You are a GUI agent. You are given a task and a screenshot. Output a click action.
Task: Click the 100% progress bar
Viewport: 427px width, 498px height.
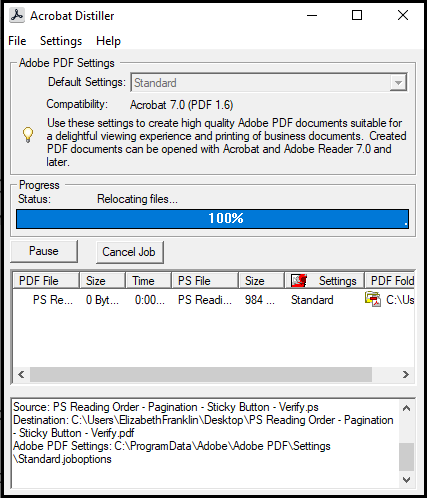click(212, 219)
